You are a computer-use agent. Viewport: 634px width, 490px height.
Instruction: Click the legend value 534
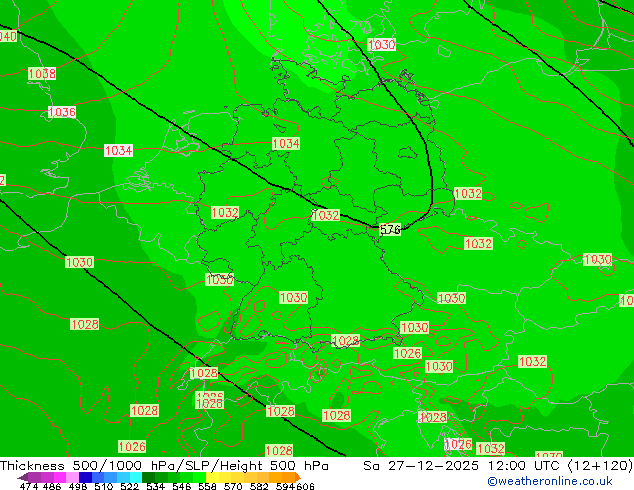point(155,486)
